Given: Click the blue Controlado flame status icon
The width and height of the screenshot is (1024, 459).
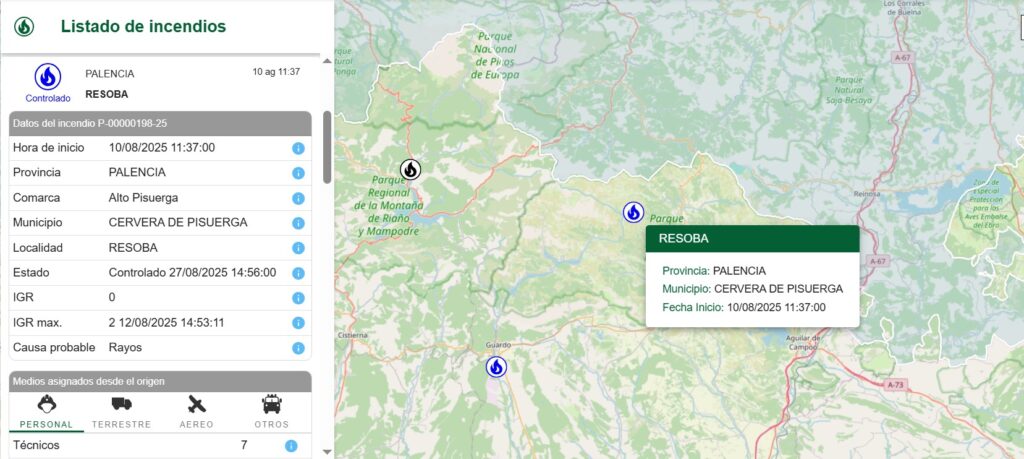Looking at the screenshot, I should click(48, 77).
